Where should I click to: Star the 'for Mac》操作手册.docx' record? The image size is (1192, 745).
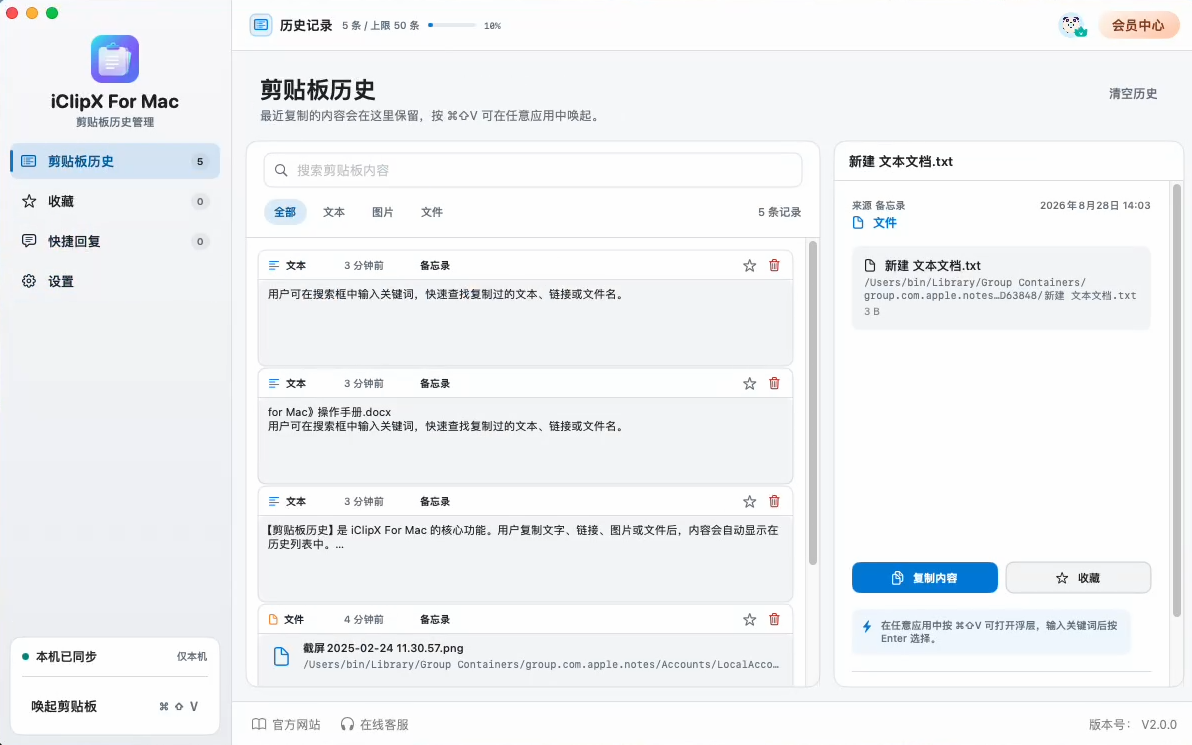(750, 383)
